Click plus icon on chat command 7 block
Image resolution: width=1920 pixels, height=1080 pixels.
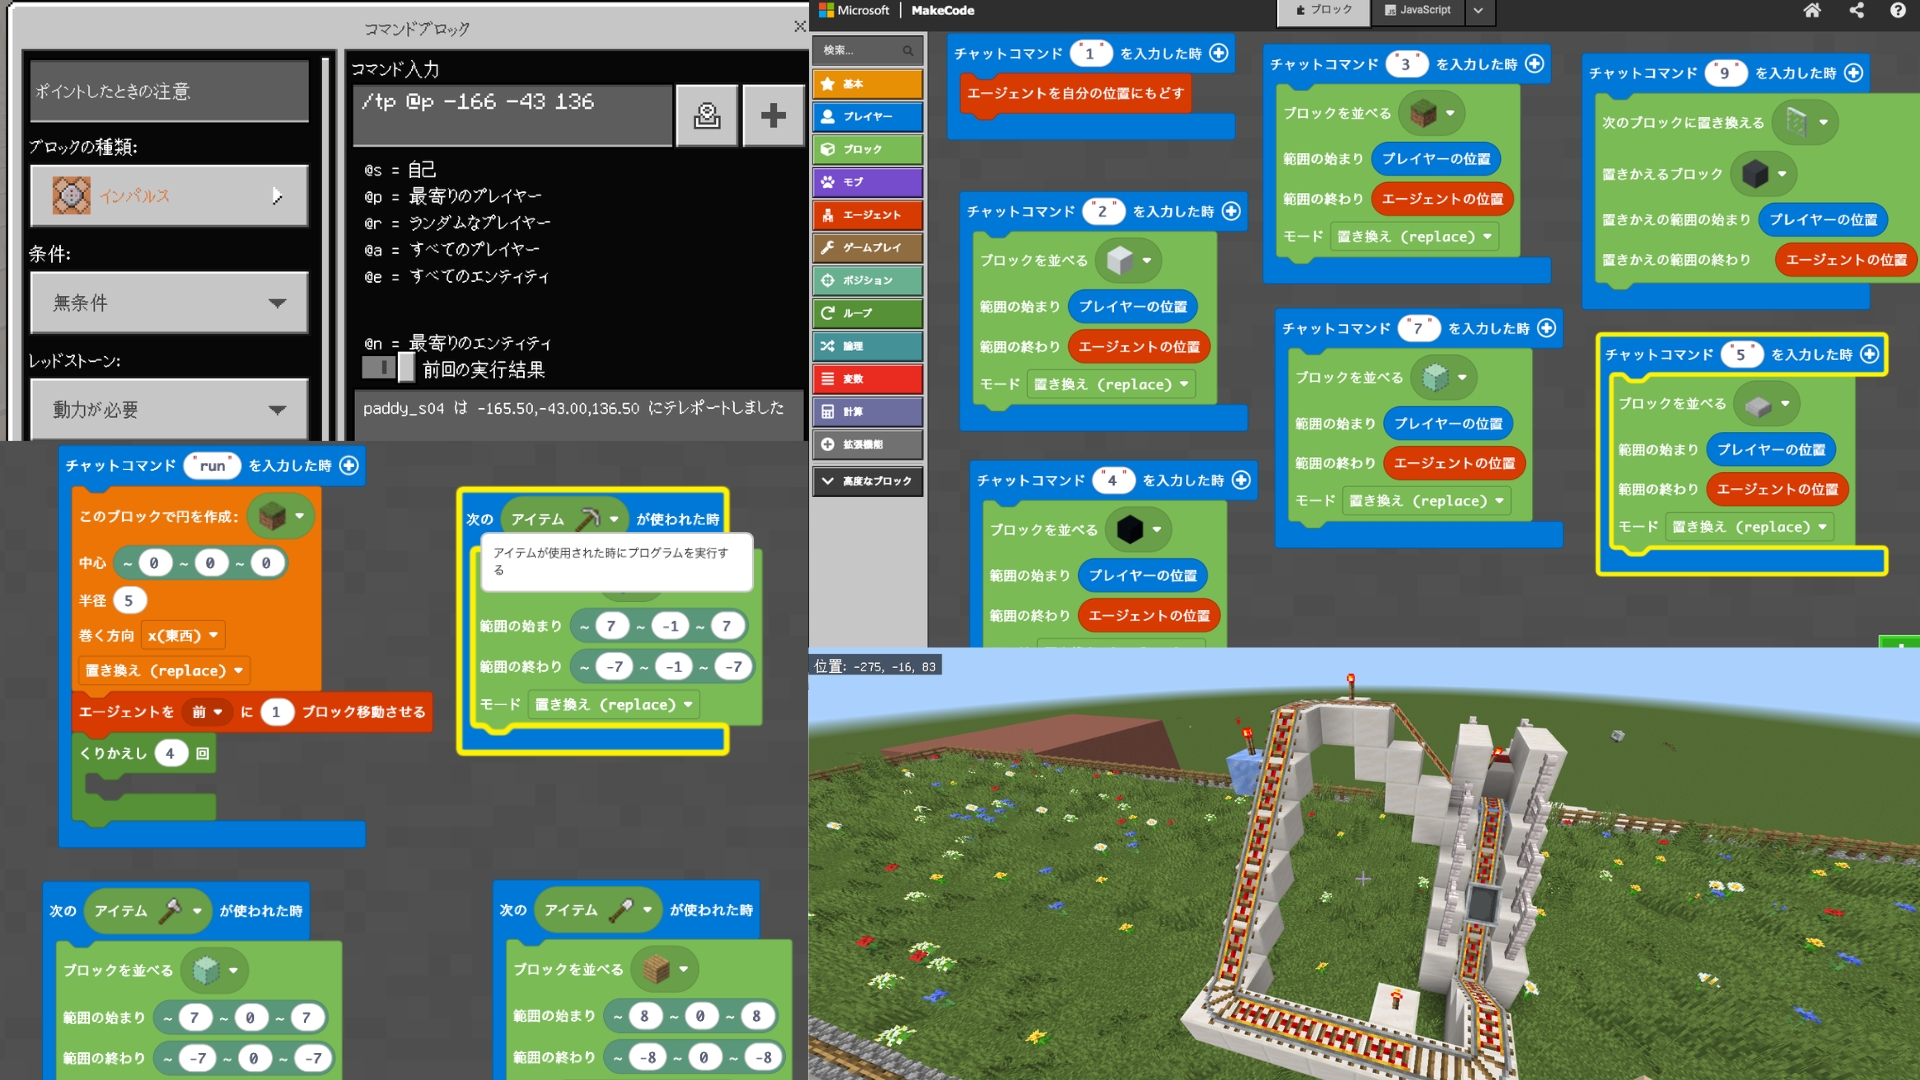pos(1546,328)
